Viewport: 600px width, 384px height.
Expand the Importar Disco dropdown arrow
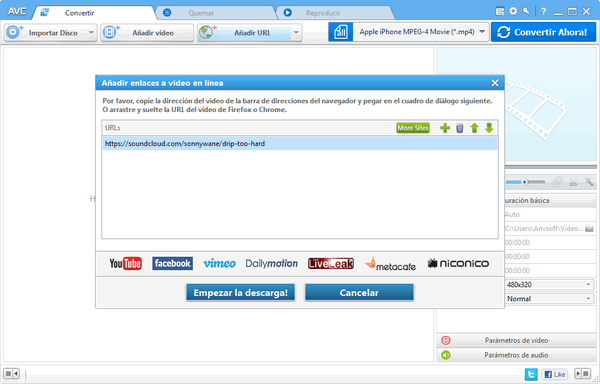coord(91,33)
